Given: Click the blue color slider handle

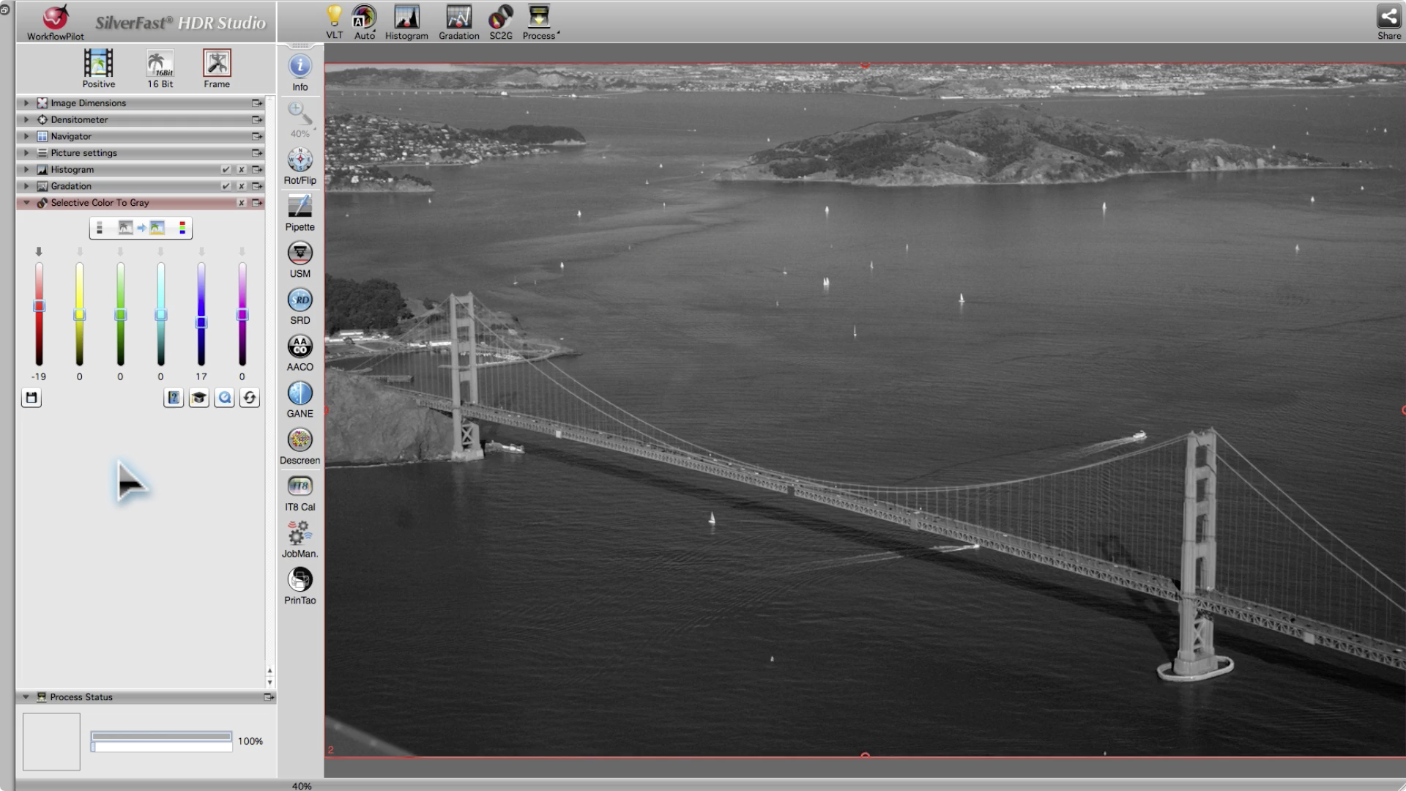Looking at the screenshot, I should point(201,323).
